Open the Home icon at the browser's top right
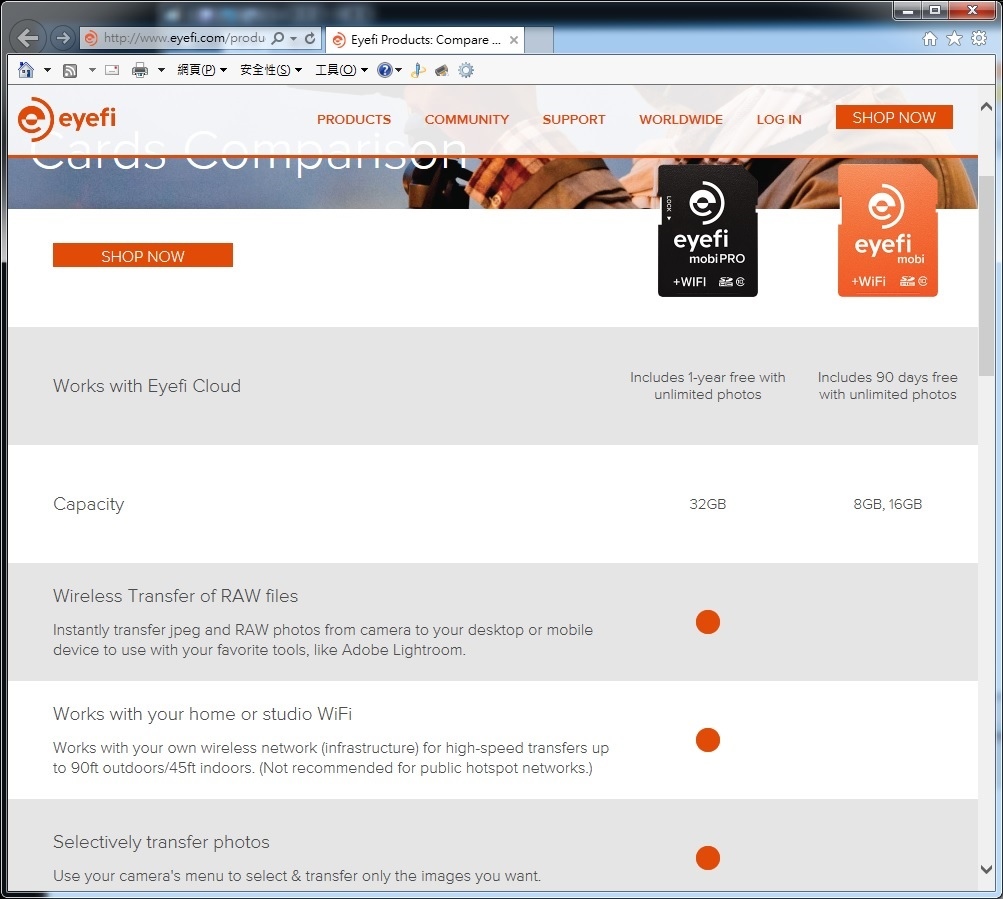This screenshot has height=899, width=1003. point(929,38)
